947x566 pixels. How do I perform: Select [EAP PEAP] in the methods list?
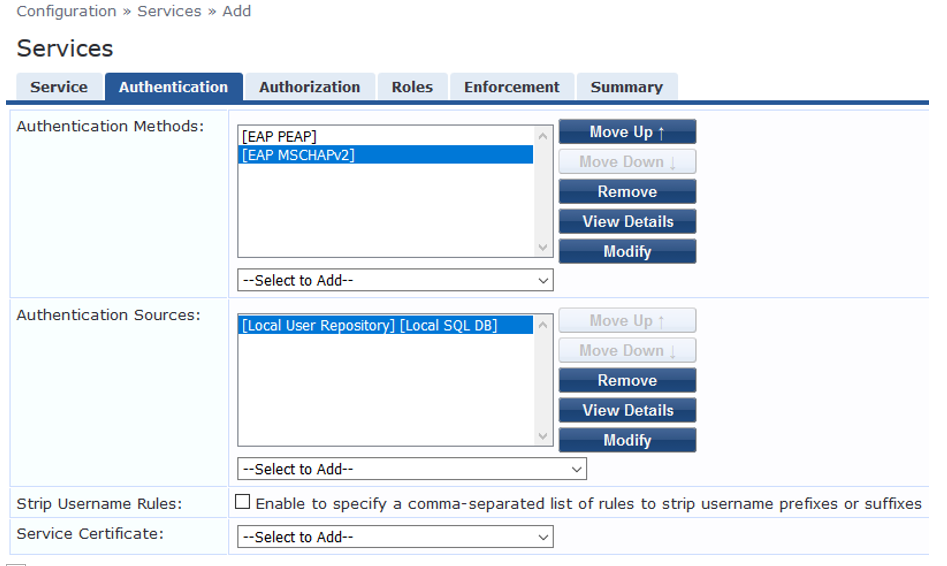(280, 136)
